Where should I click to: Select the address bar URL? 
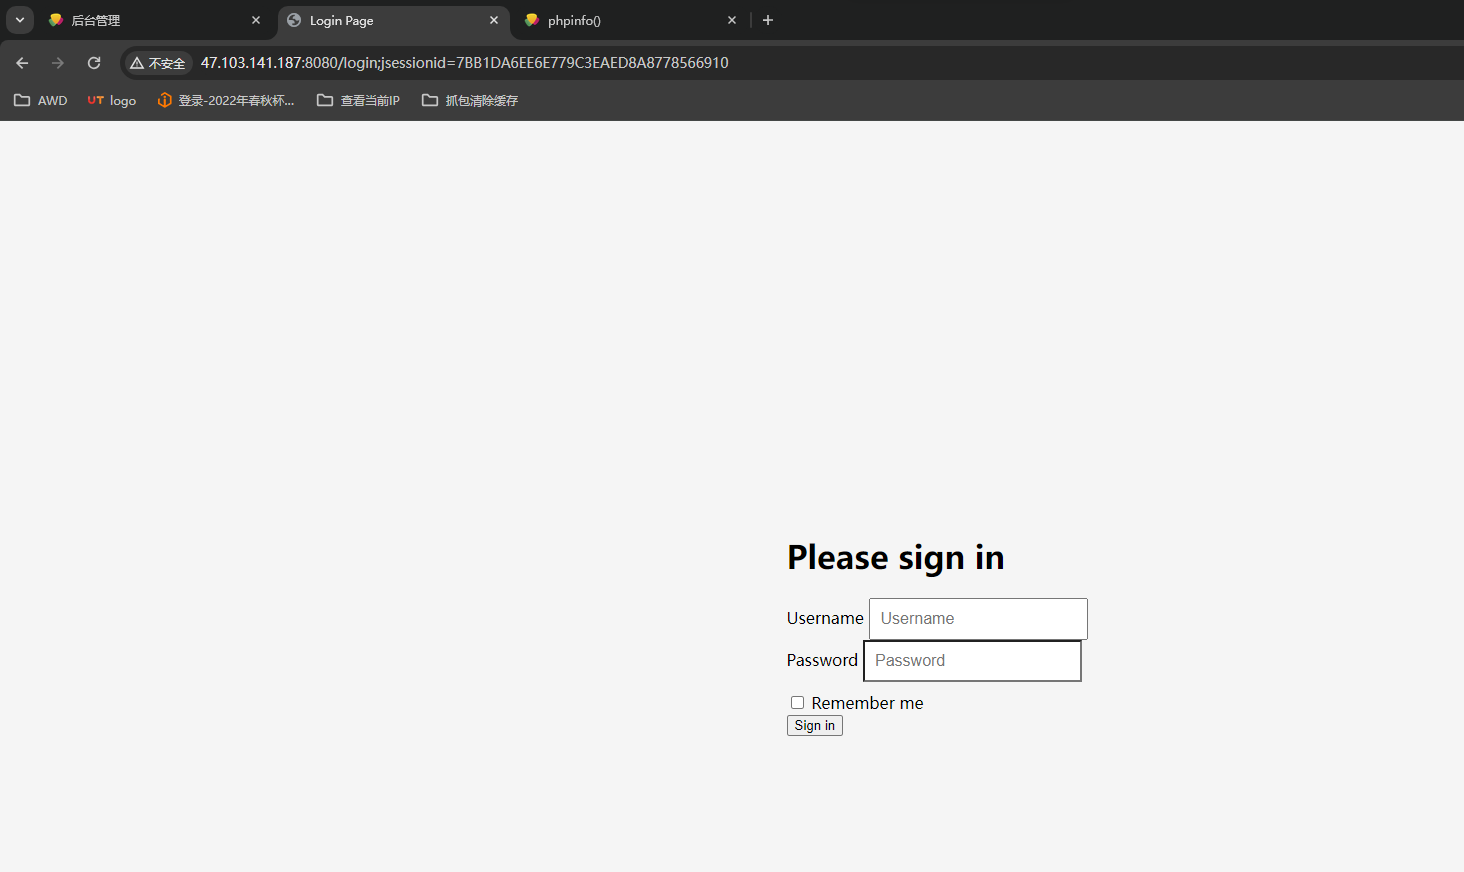tap(465, 63)
